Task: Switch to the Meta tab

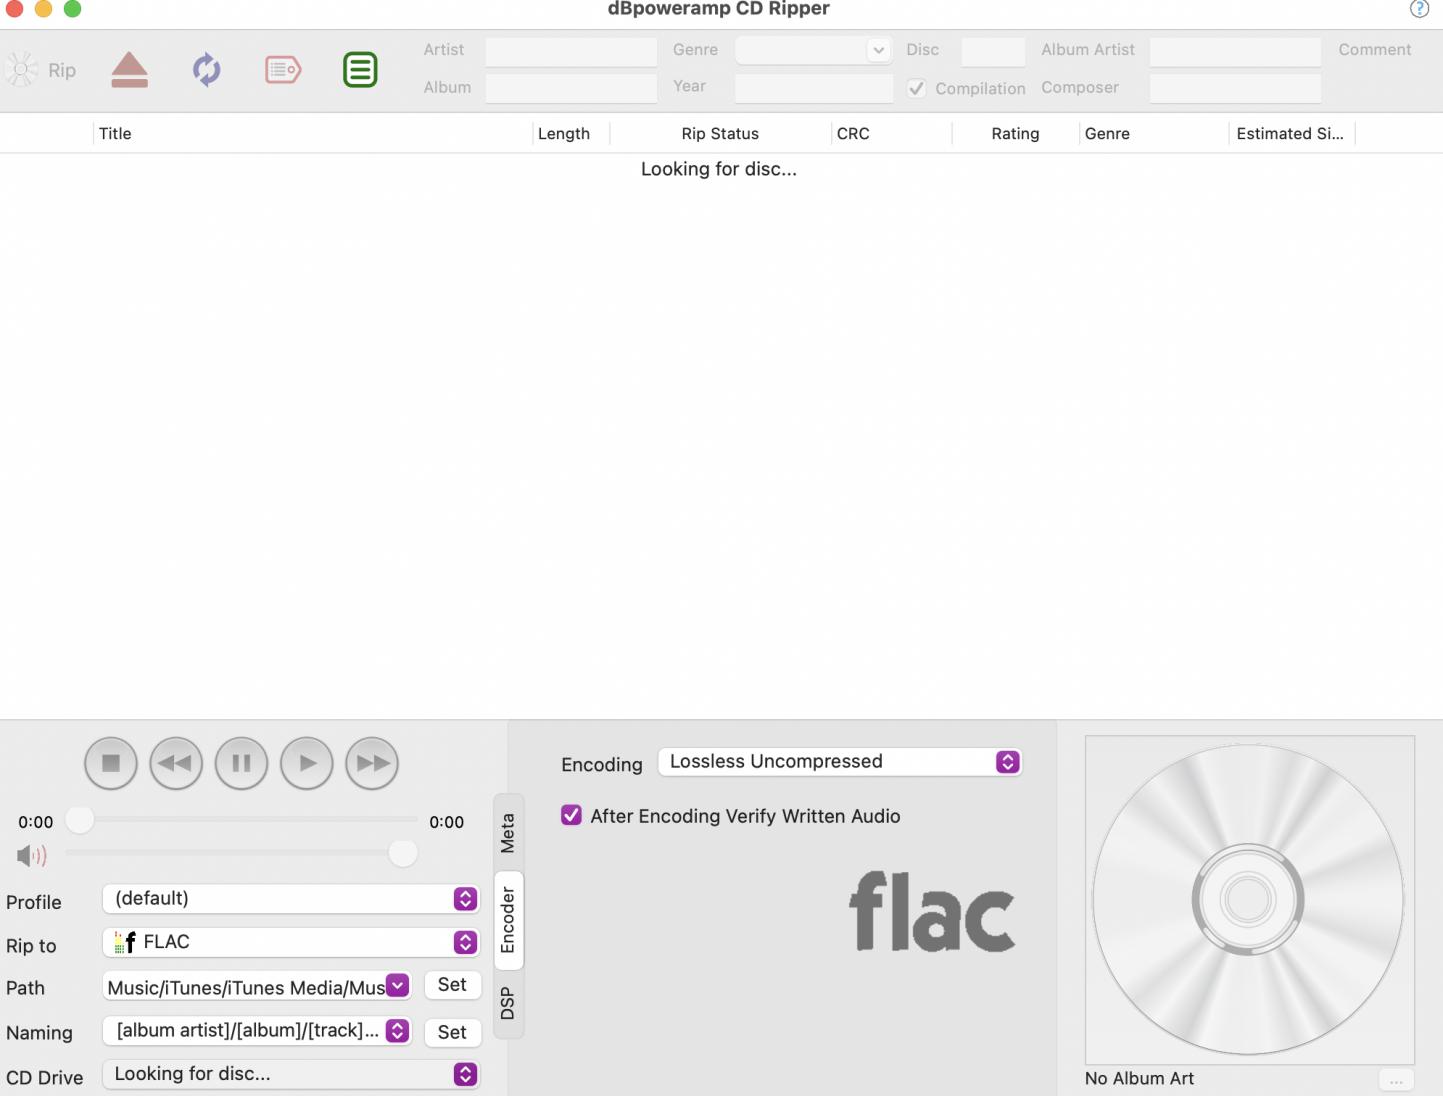Action: [508, 833]
